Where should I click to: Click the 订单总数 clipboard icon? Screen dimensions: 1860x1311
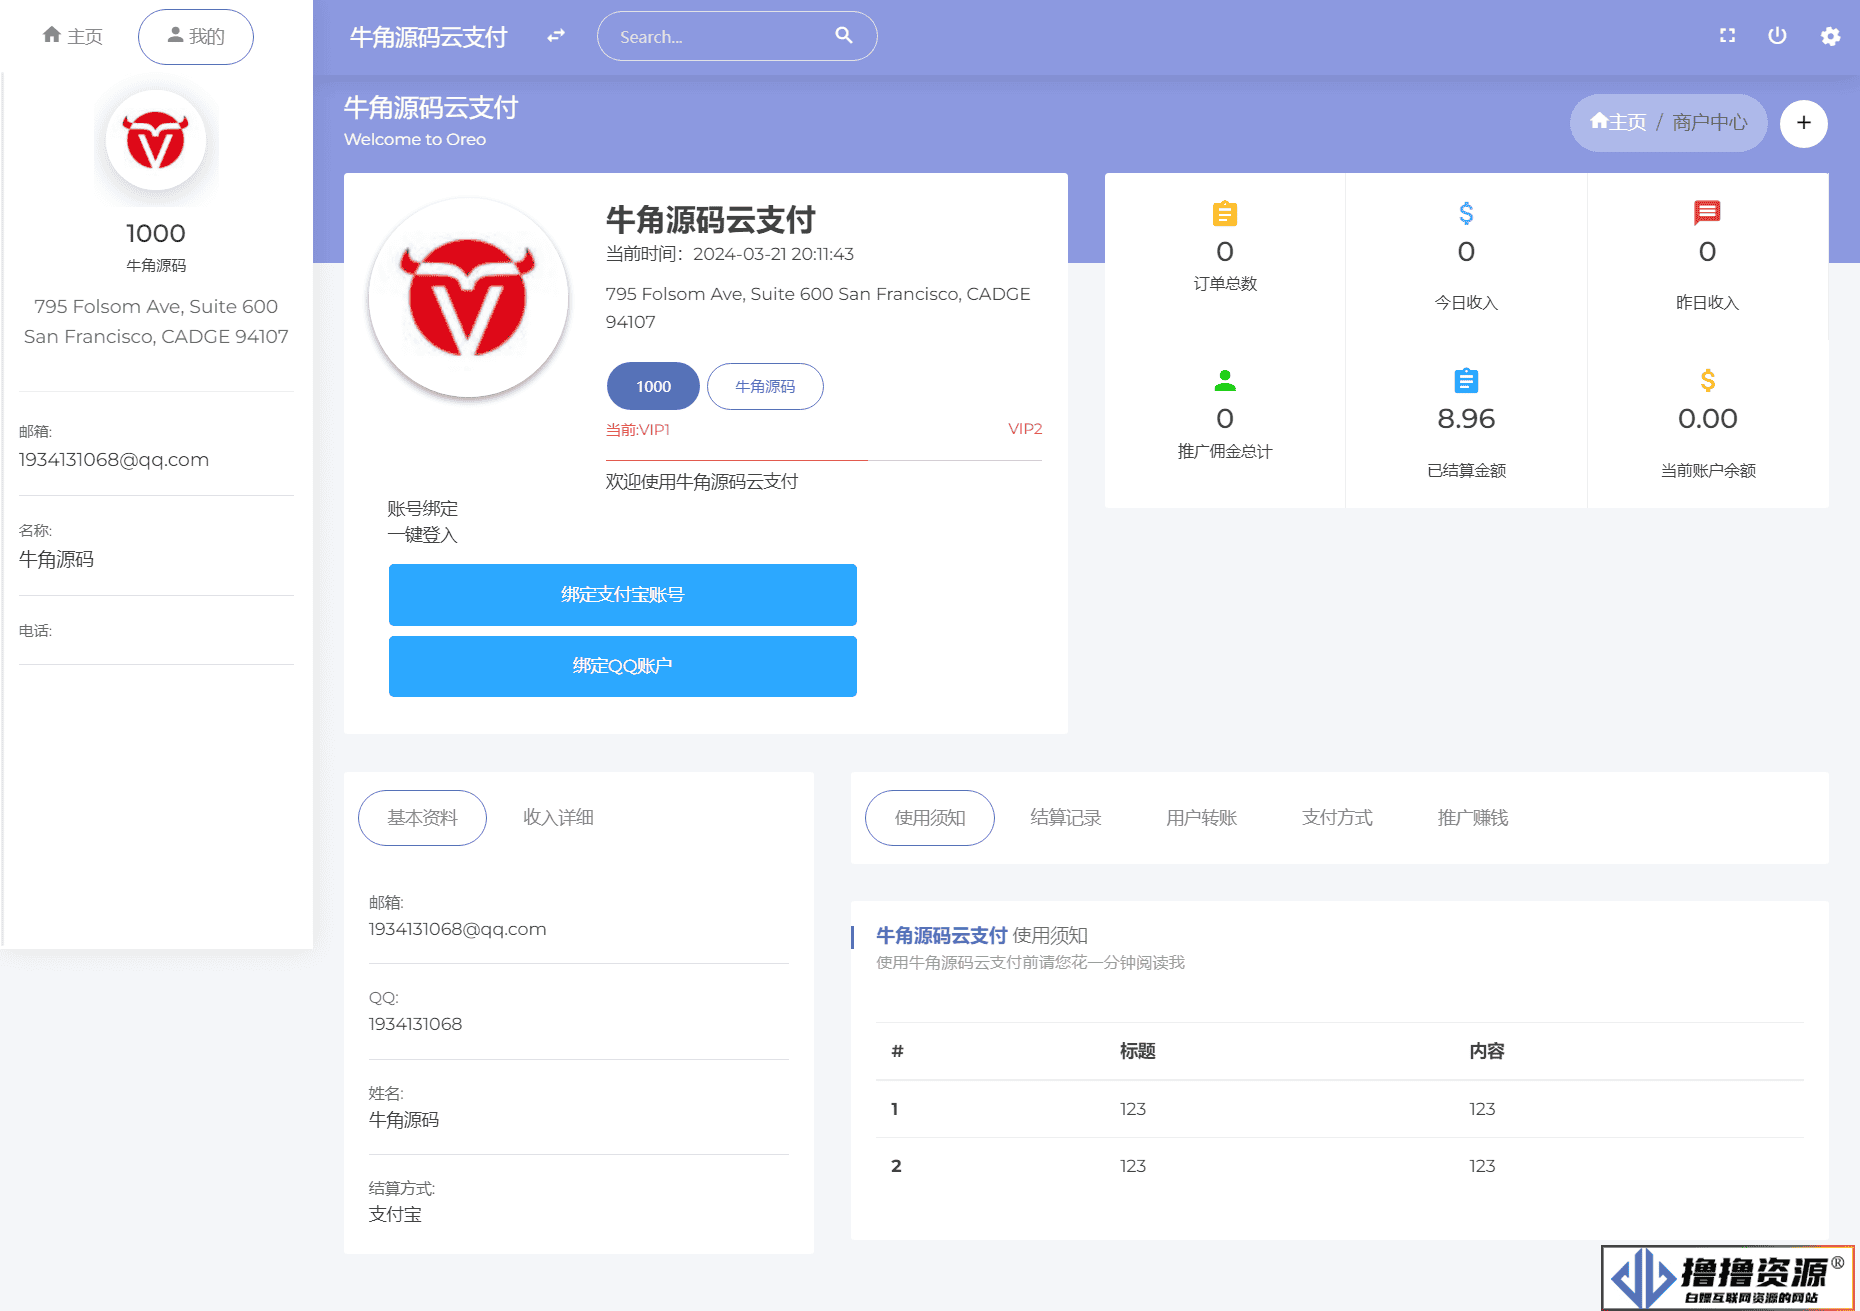[1225, 213]
